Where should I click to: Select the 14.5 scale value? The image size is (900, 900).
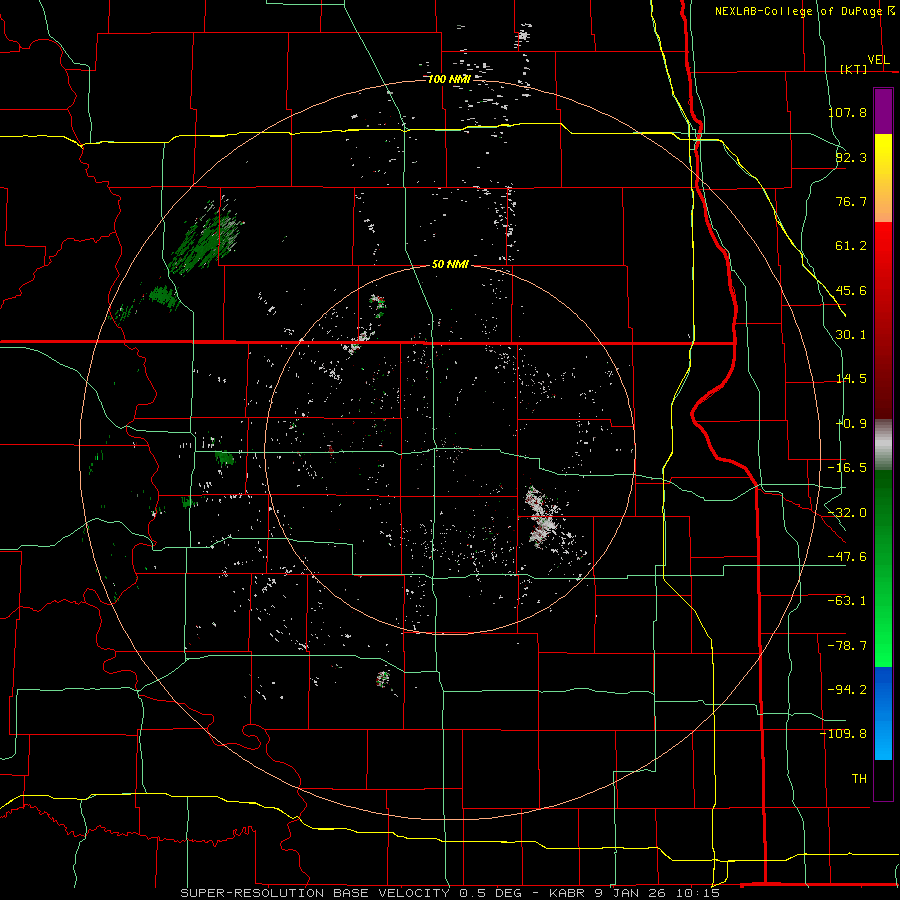coord(851,379)
